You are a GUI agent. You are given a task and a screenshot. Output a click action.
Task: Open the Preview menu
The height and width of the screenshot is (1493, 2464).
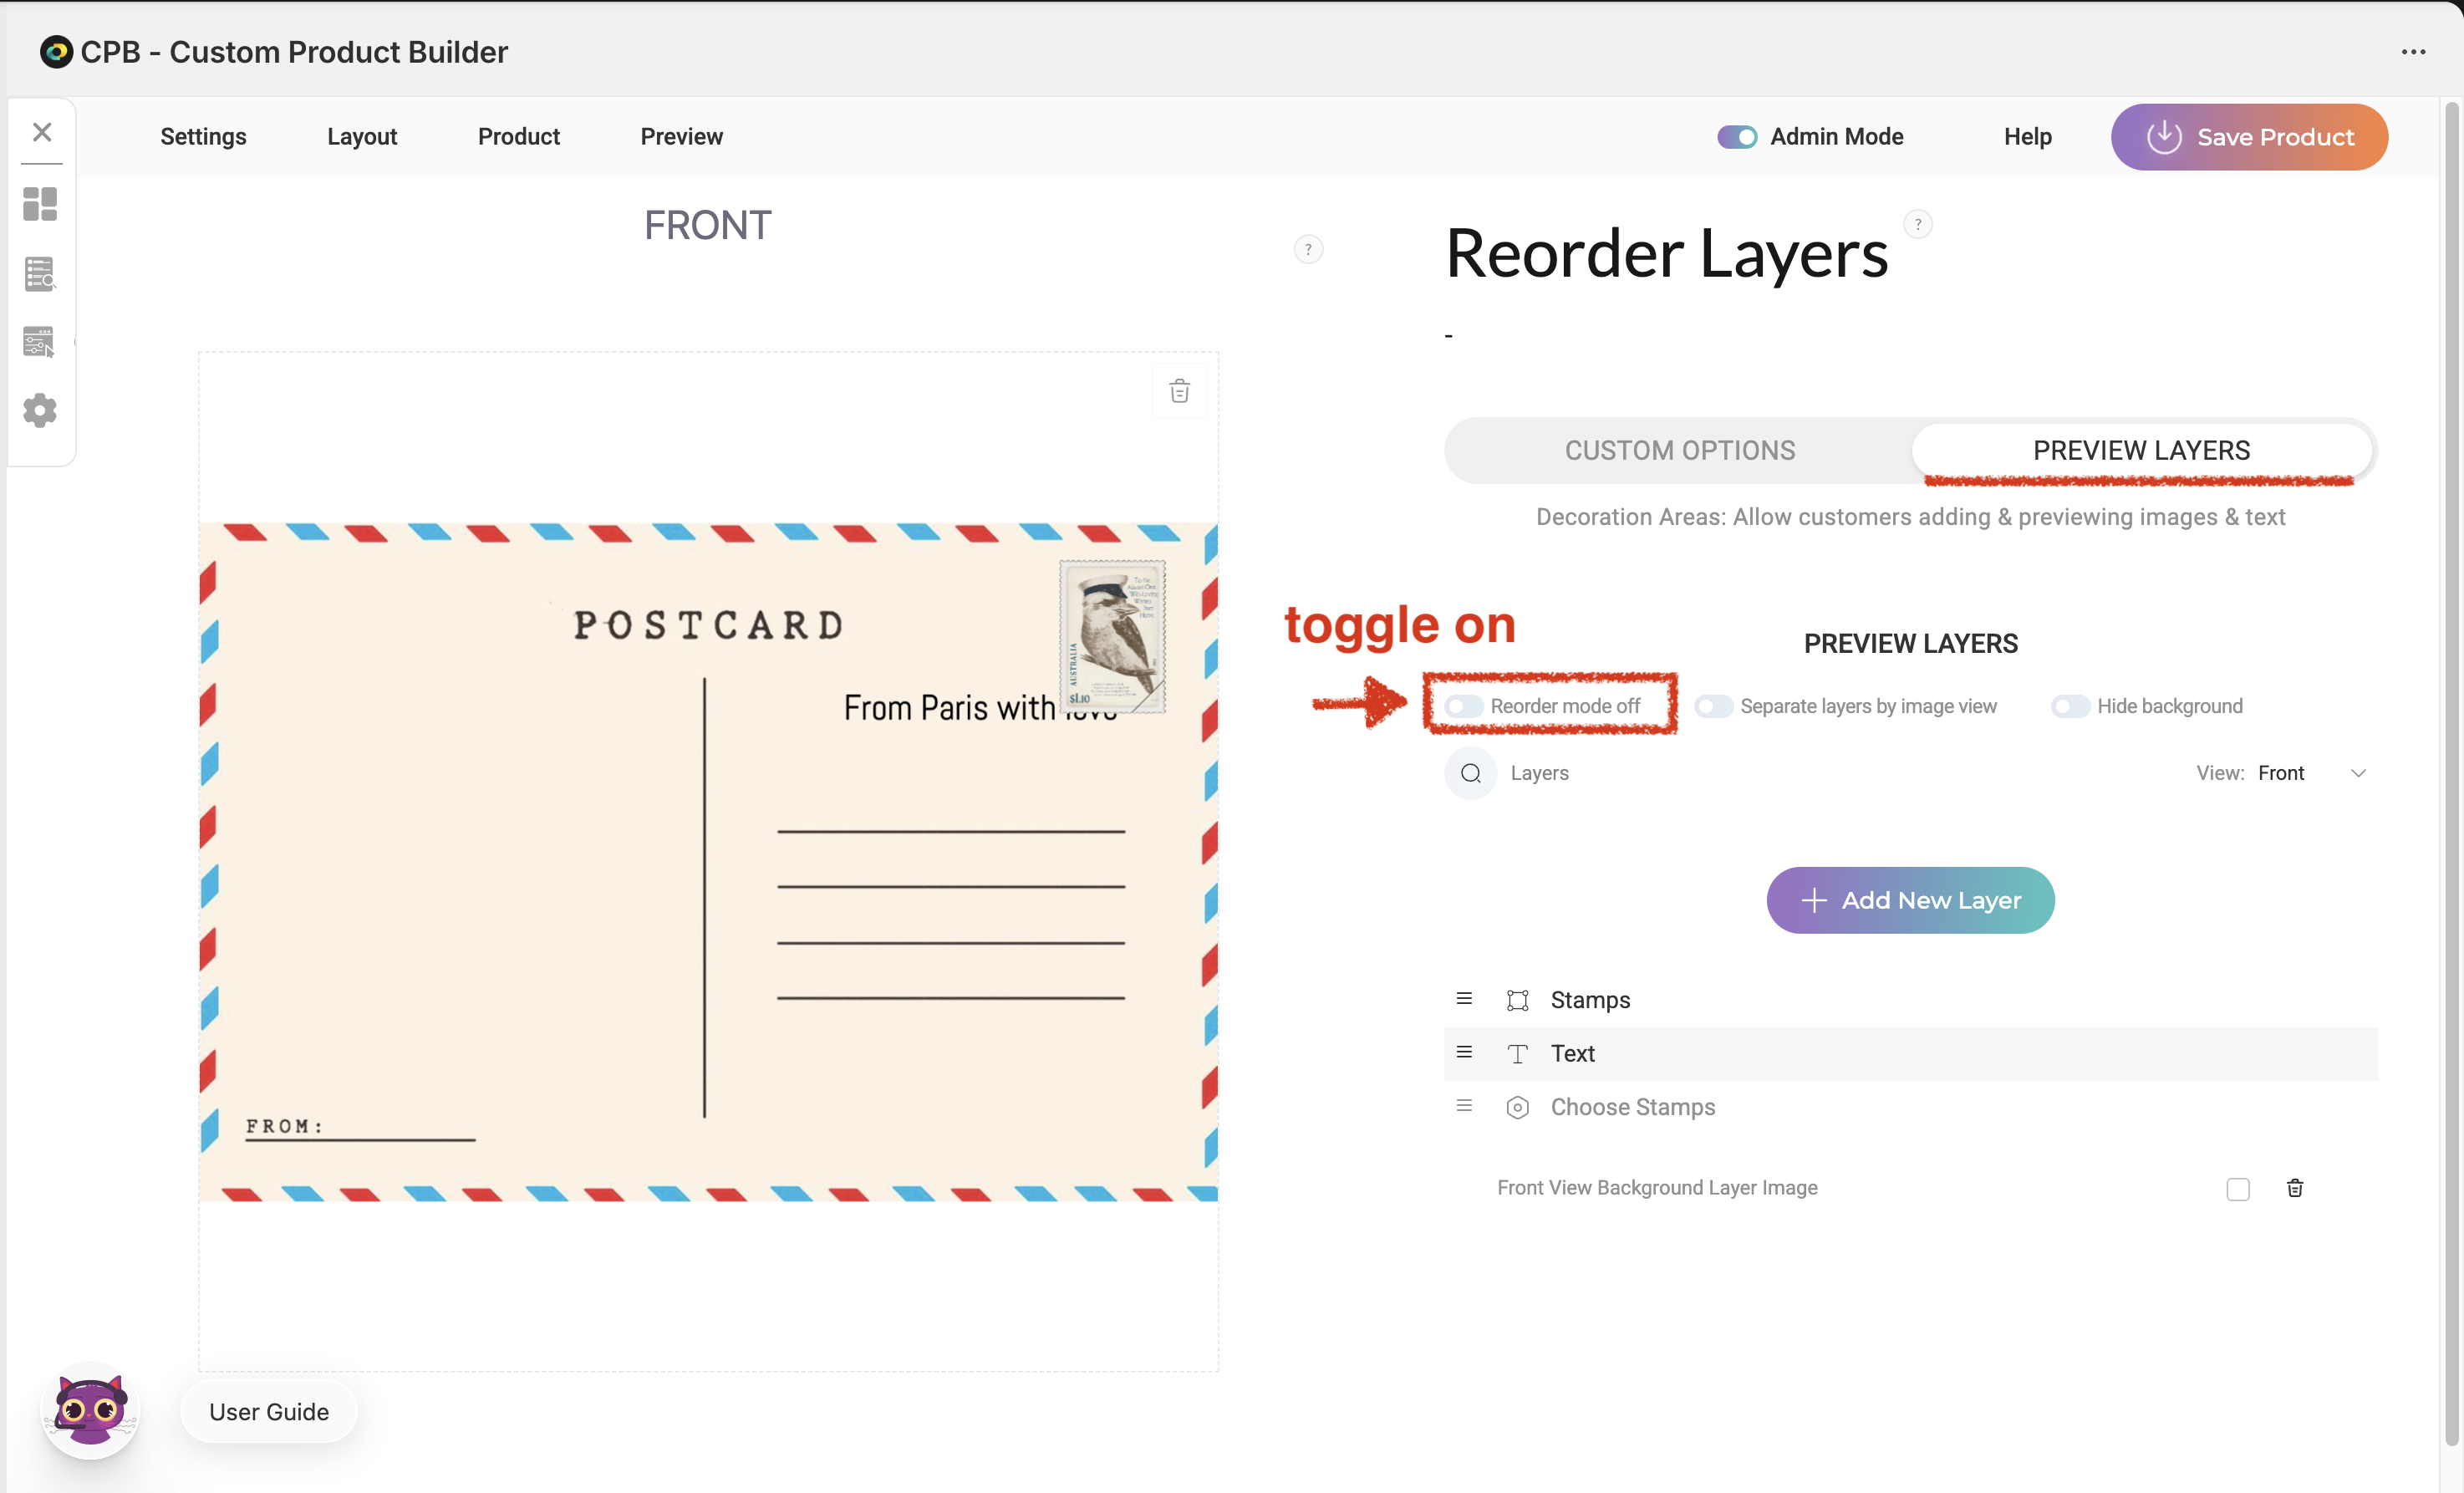tap(681, 137)
